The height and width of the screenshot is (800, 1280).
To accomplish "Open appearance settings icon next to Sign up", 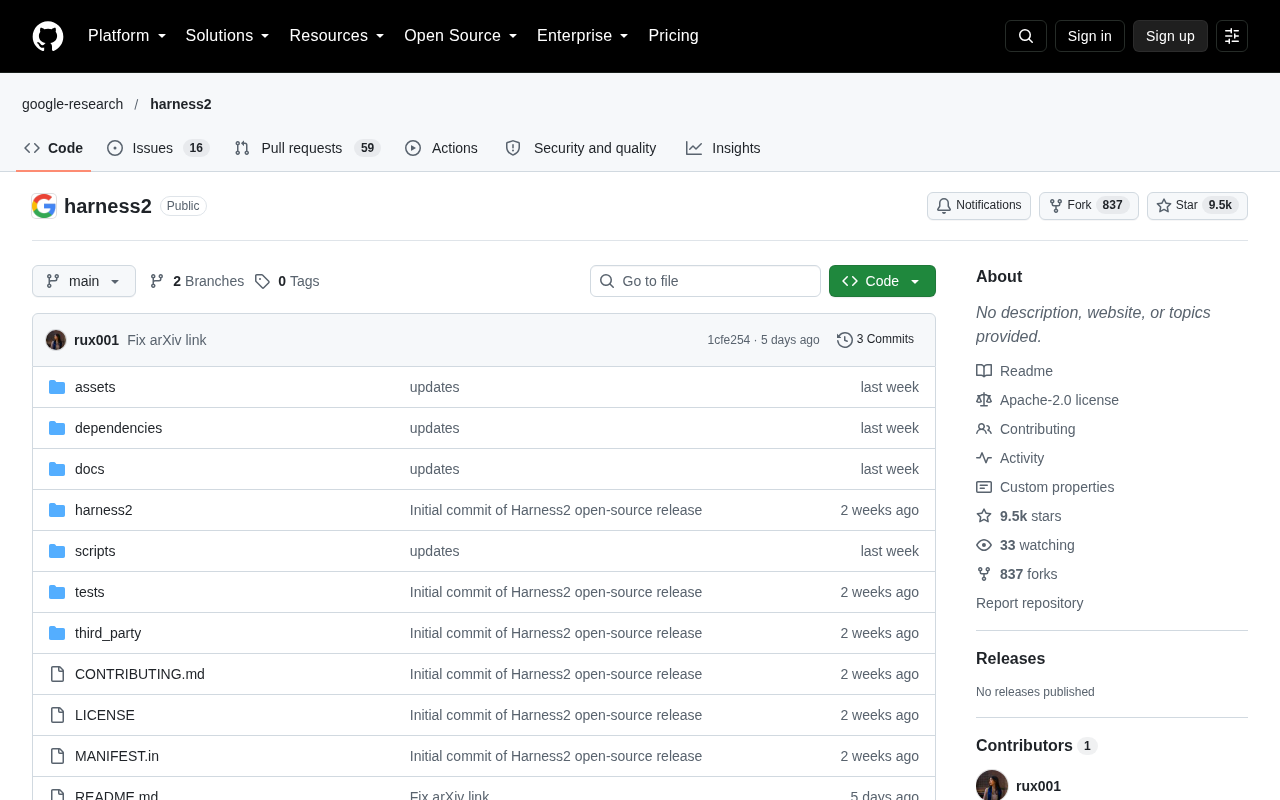I will [1232, 36].
